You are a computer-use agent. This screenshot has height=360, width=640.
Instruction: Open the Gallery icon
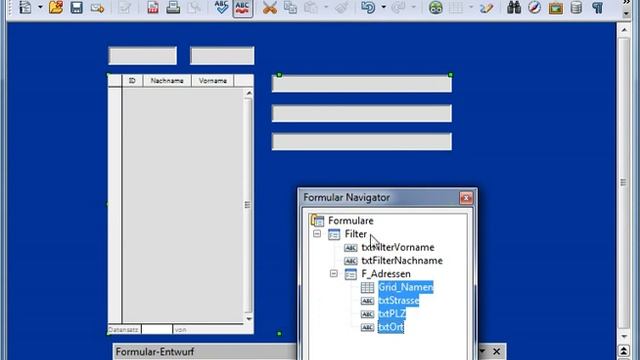[556, 7]
